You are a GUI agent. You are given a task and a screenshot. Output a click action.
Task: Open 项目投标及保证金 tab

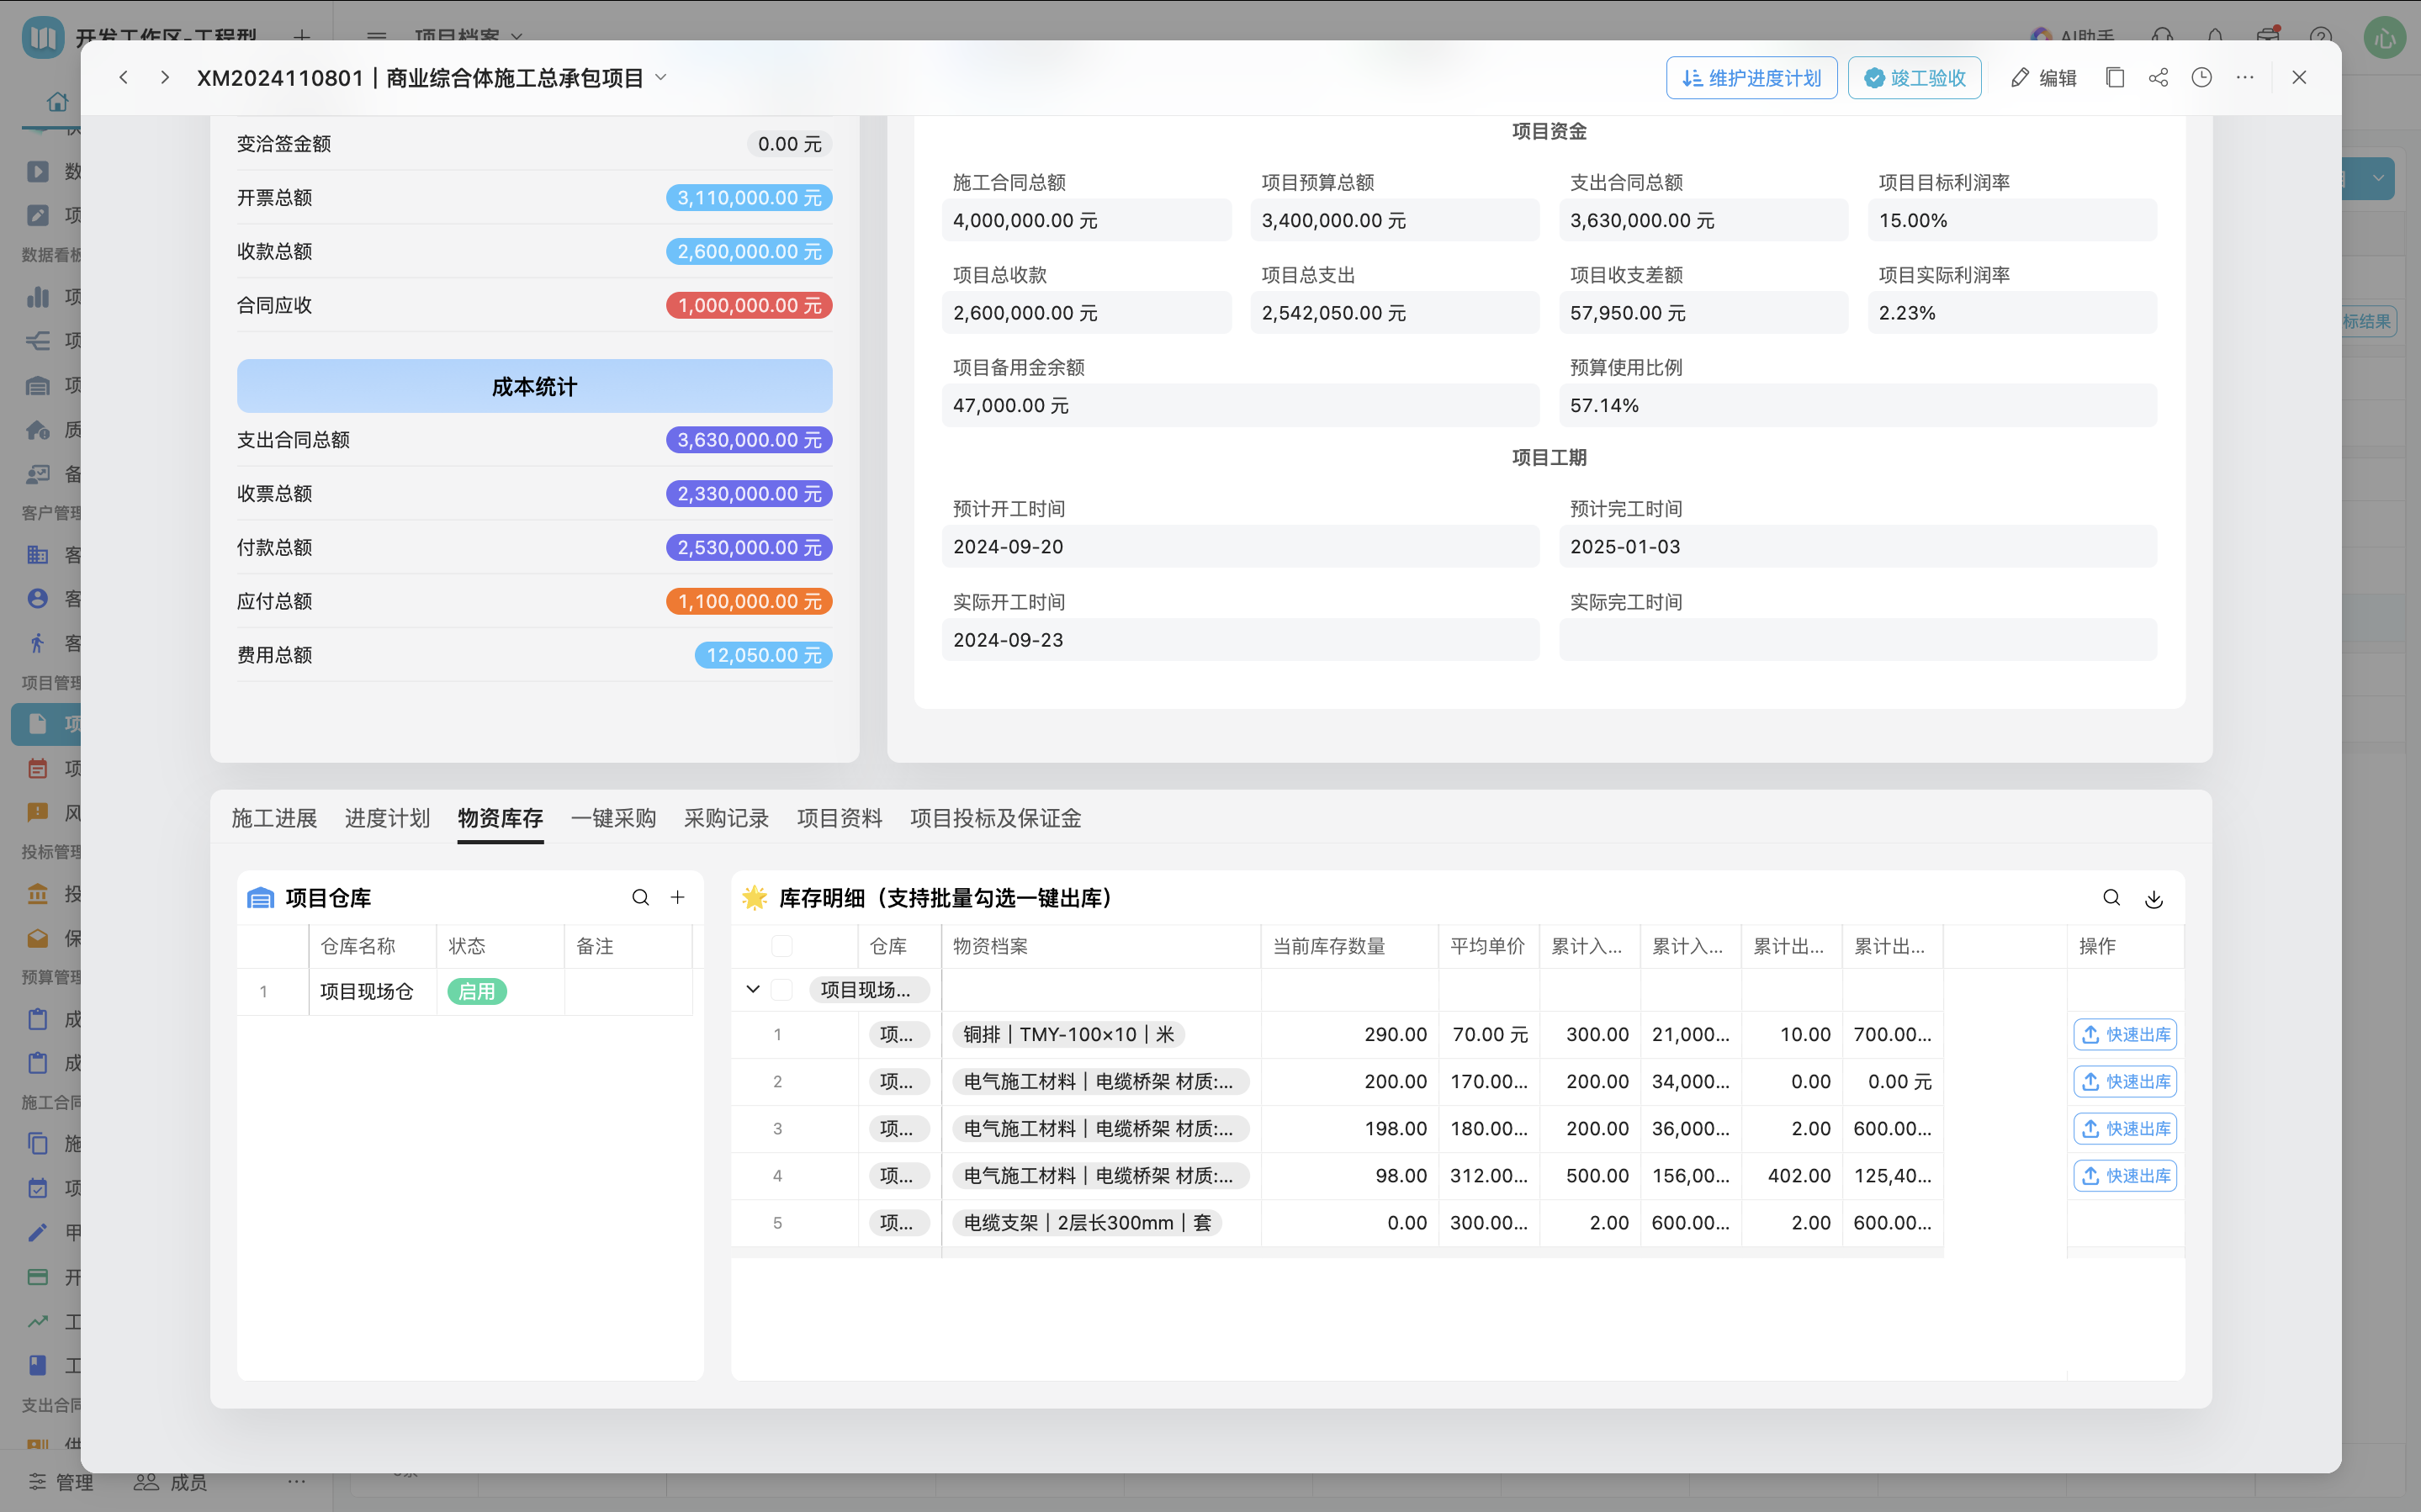point(995,818)
